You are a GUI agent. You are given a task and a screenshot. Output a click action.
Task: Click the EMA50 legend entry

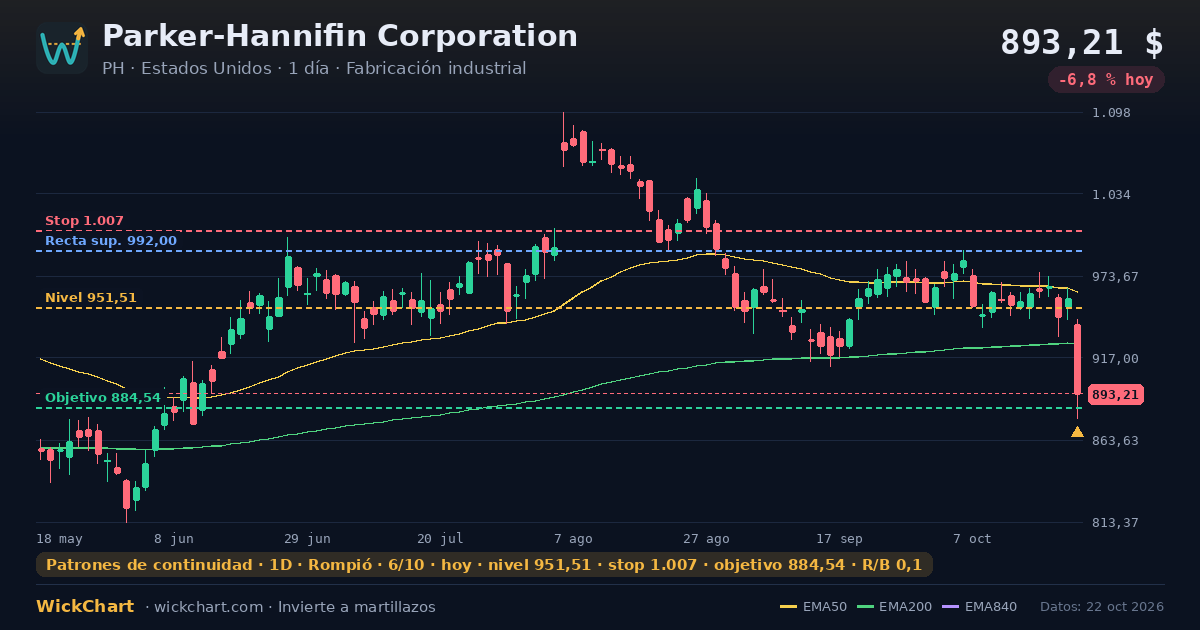point(813,607)
